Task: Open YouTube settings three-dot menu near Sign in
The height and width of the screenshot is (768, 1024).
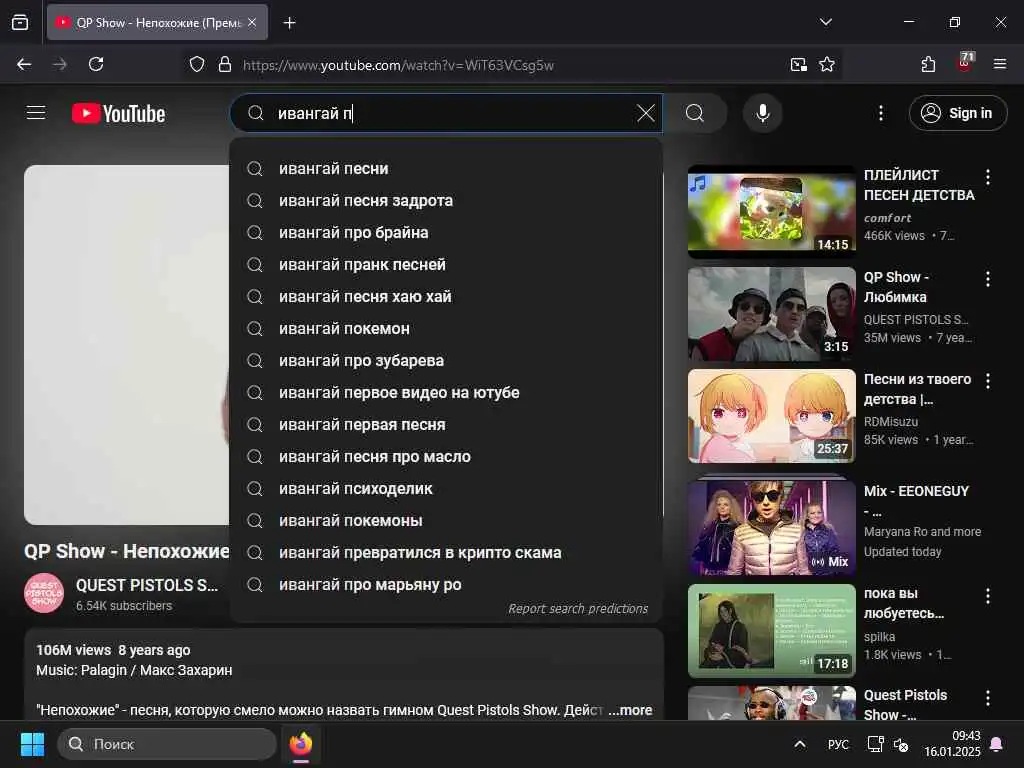Action: click(x=880, y=113)
